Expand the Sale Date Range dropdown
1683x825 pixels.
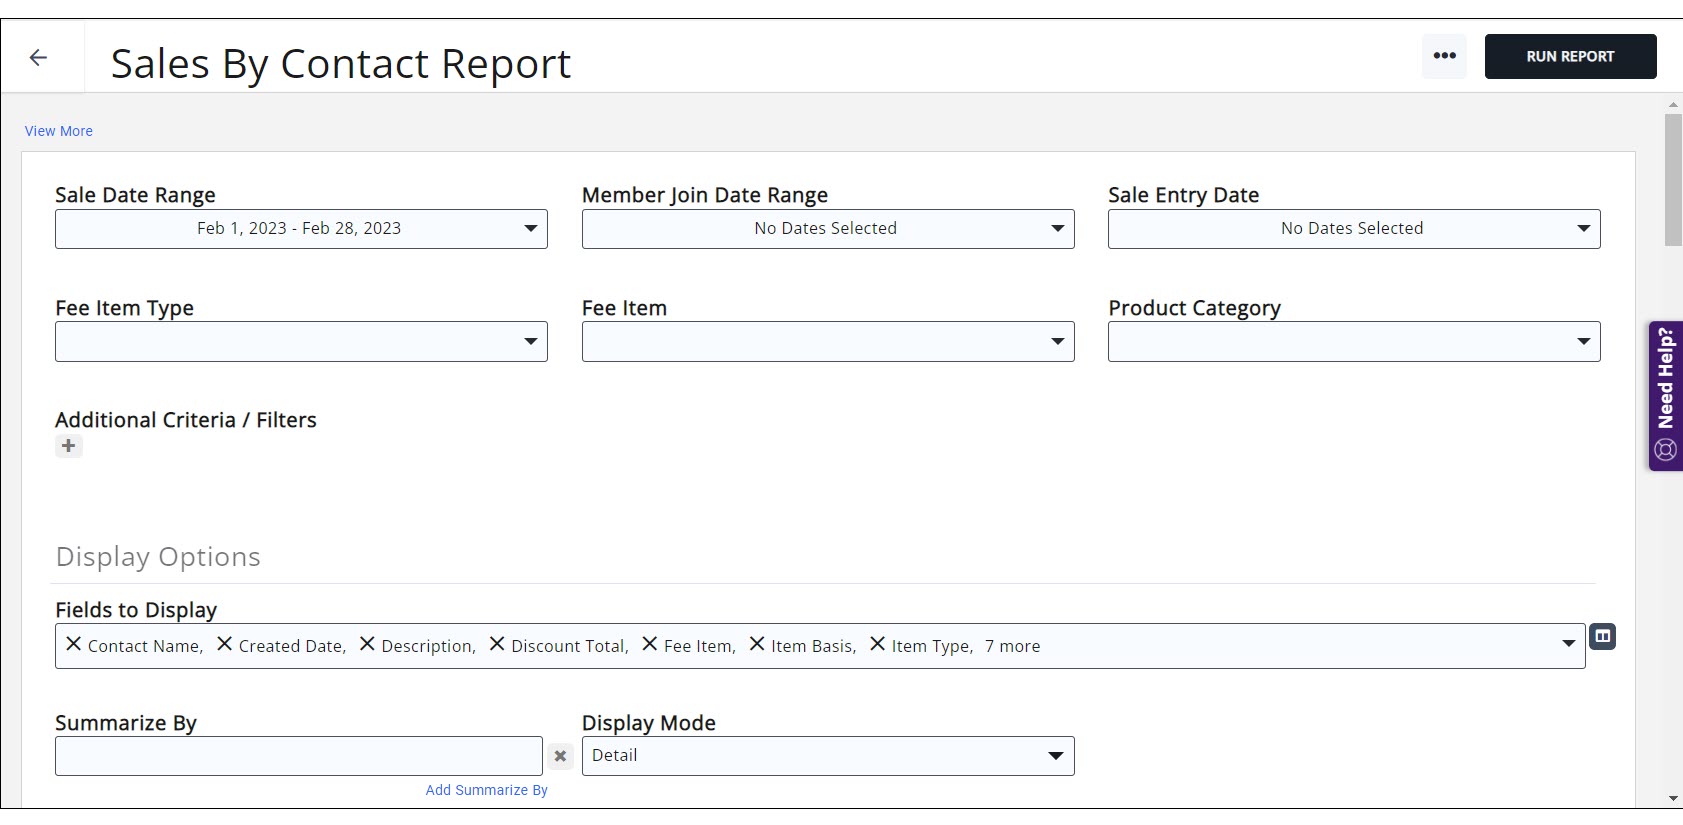coord(301,229)
